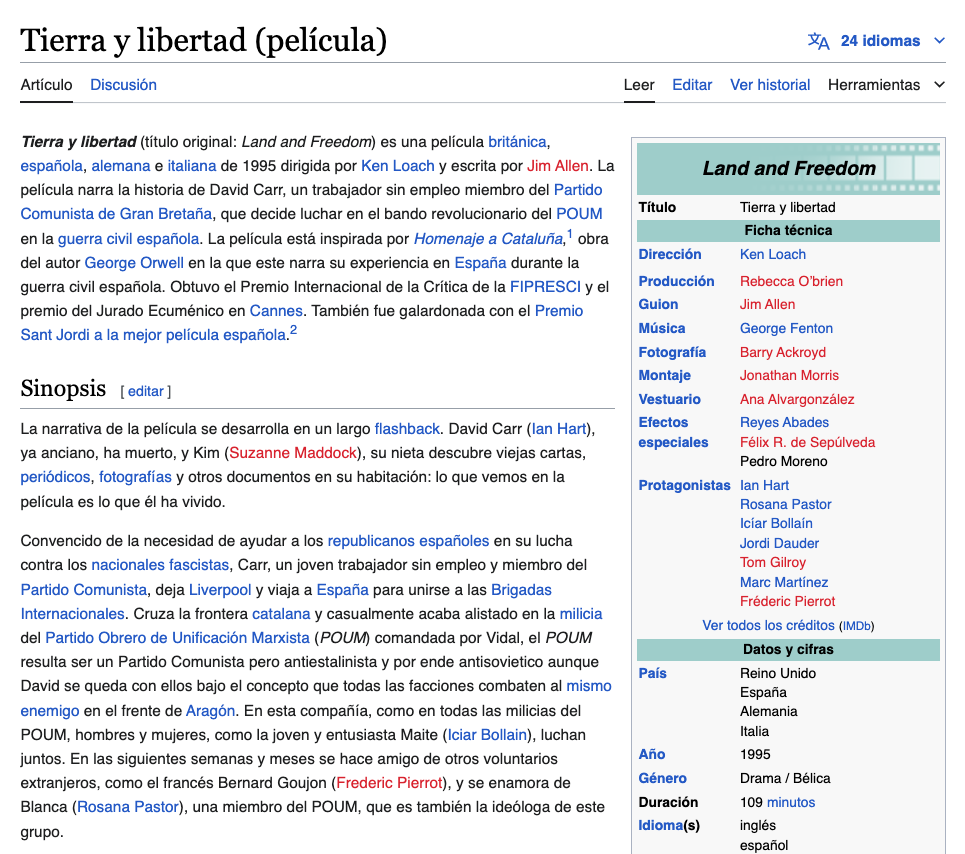The width and height of the screenshot is (965, 854).
Task: Expand the chevron next to Herramientas
Action: pos(939,85)
